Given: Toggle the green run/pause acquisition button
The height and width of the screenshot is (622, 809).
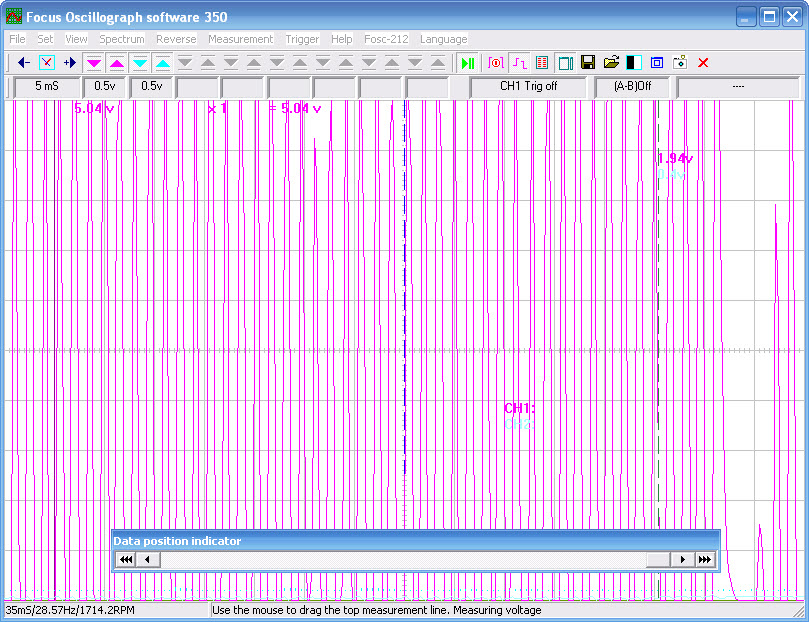Looking at the screenshot, I should point(468,63).
